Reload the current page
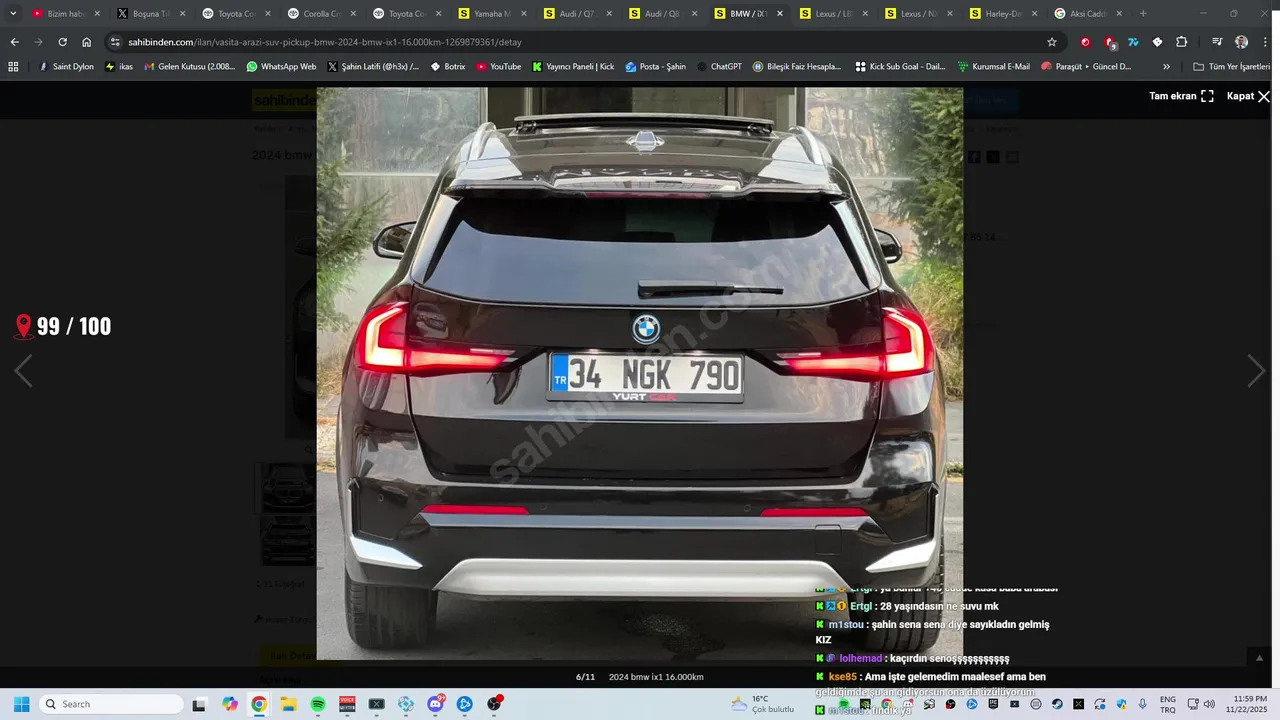Viewport: 1280px width, 720px height. (x=62, y=42)
